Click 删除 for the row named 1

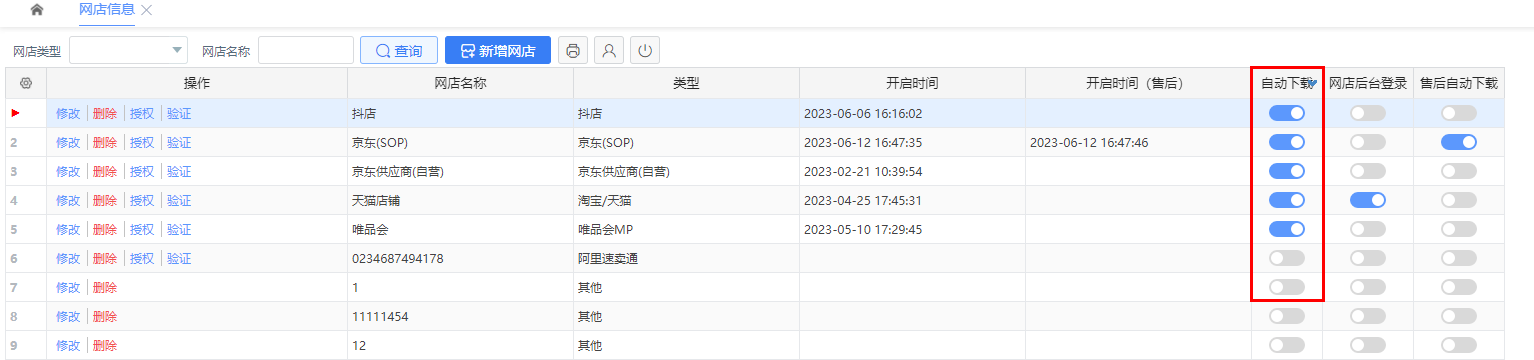click(105, 288)
